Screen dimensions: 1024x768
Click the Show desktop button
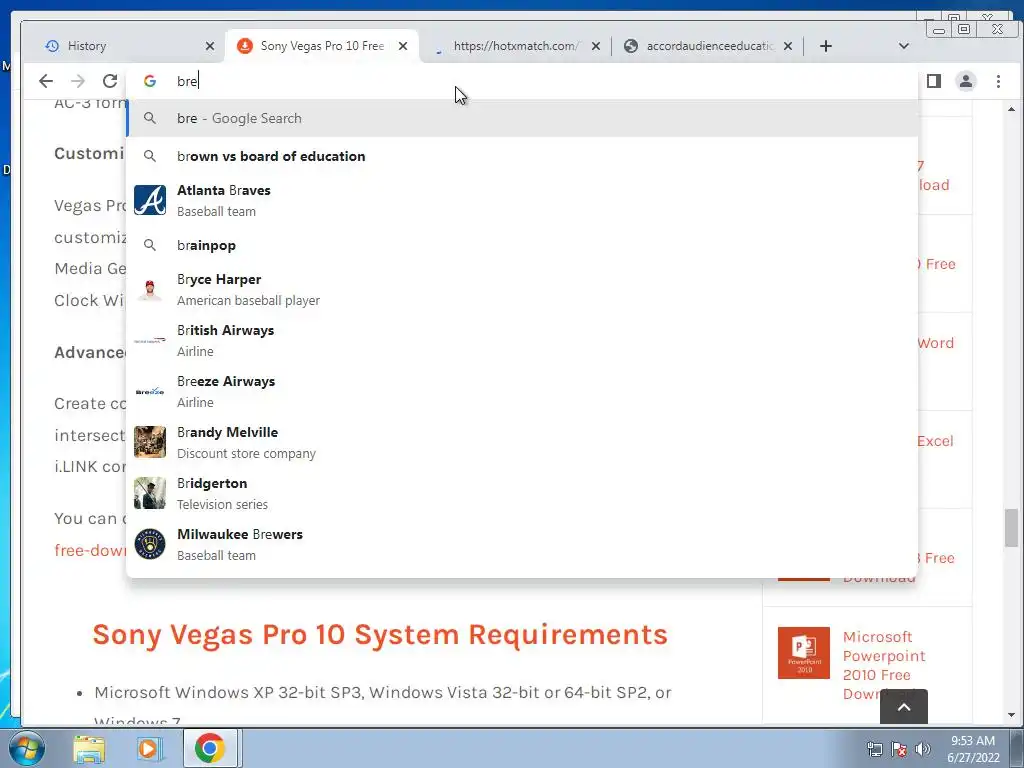[x=1017, y=748]
